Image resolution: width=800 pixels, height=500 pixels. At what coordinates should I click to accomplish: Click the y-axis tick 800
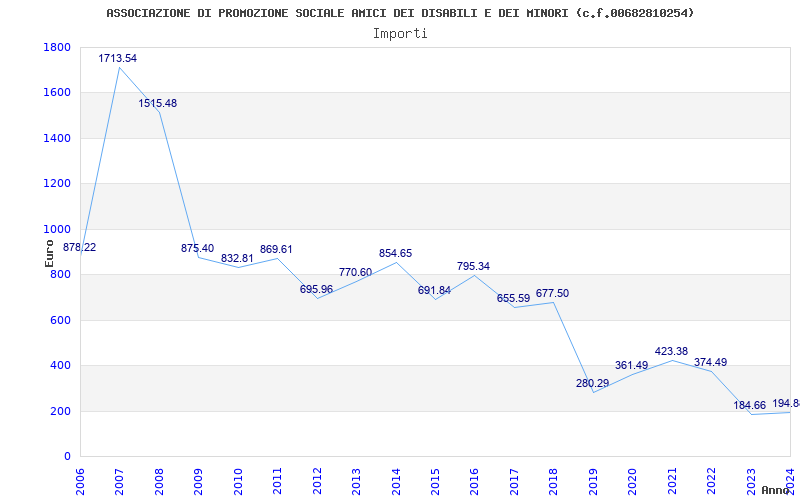pos(60,275)
